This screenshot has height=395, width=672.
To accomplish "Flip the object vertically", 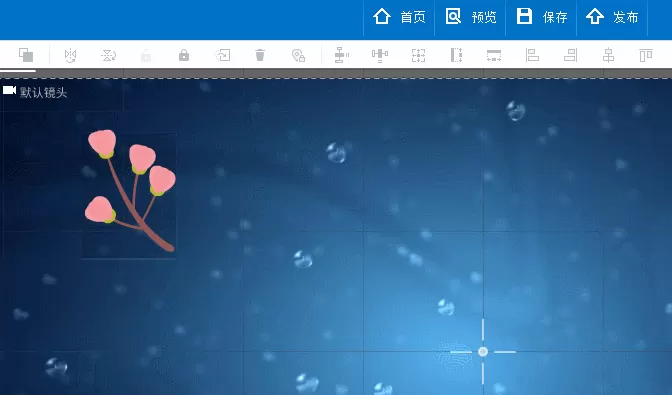I will 108,55.
